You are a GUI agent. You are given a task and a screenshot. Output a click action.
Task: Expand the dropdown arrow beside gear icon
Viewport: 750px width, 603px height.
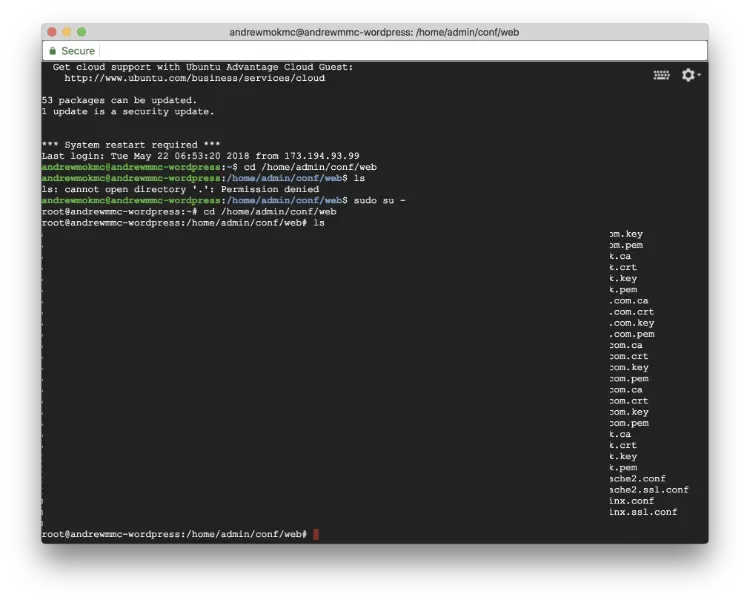[x=699, y=75]
